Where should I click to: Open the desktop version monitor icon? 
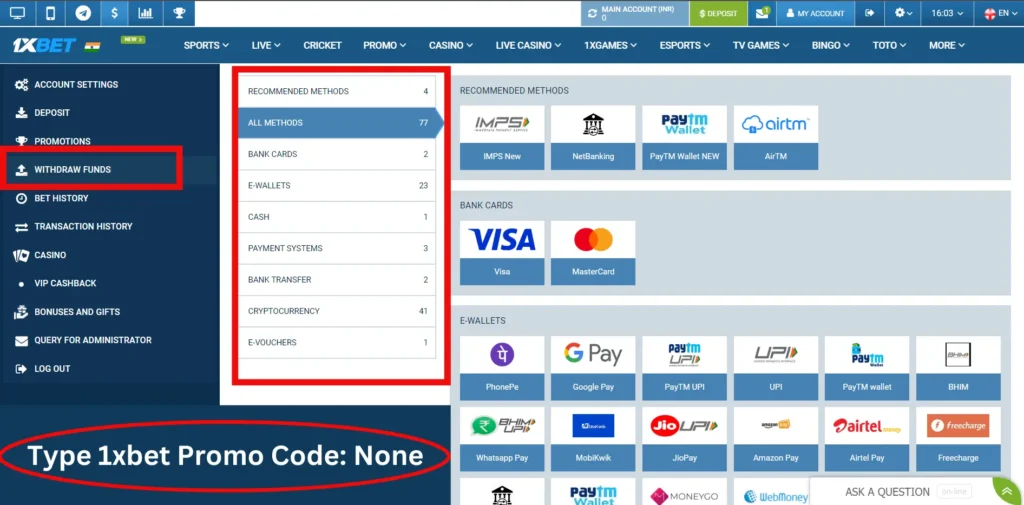[x=18, y=13]
